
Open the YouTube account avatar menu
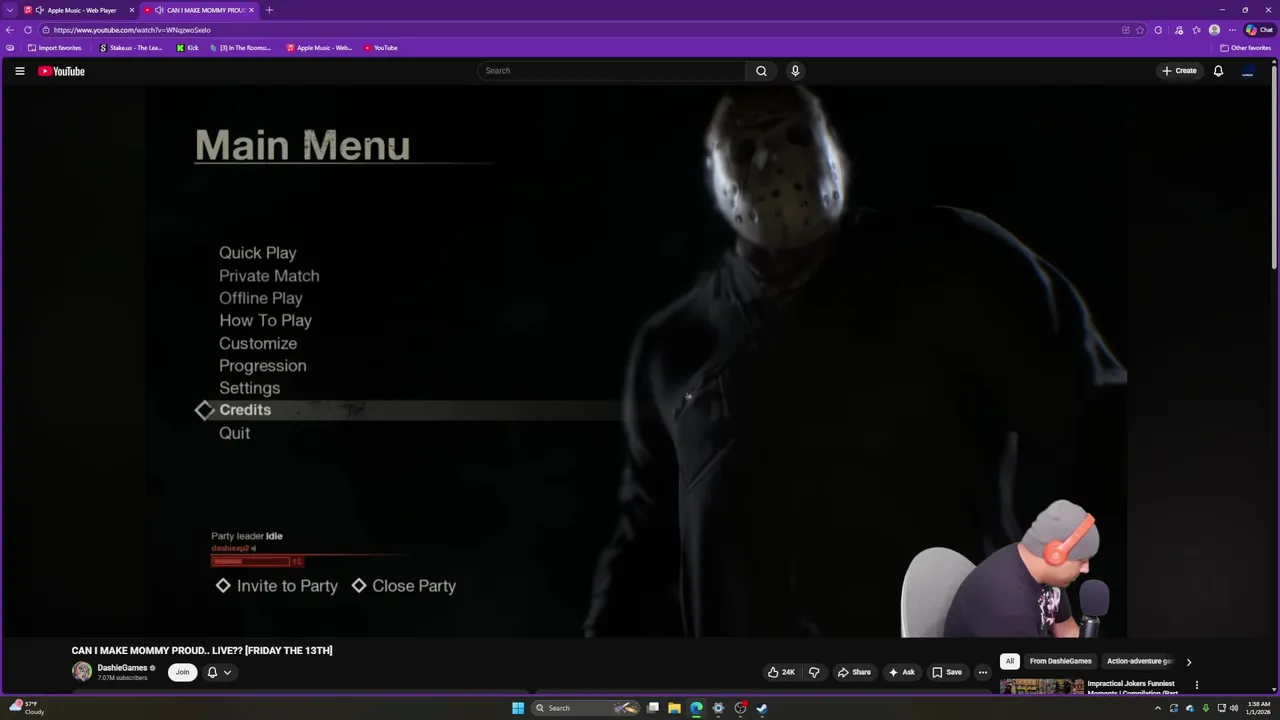[x=1247, y=71]
